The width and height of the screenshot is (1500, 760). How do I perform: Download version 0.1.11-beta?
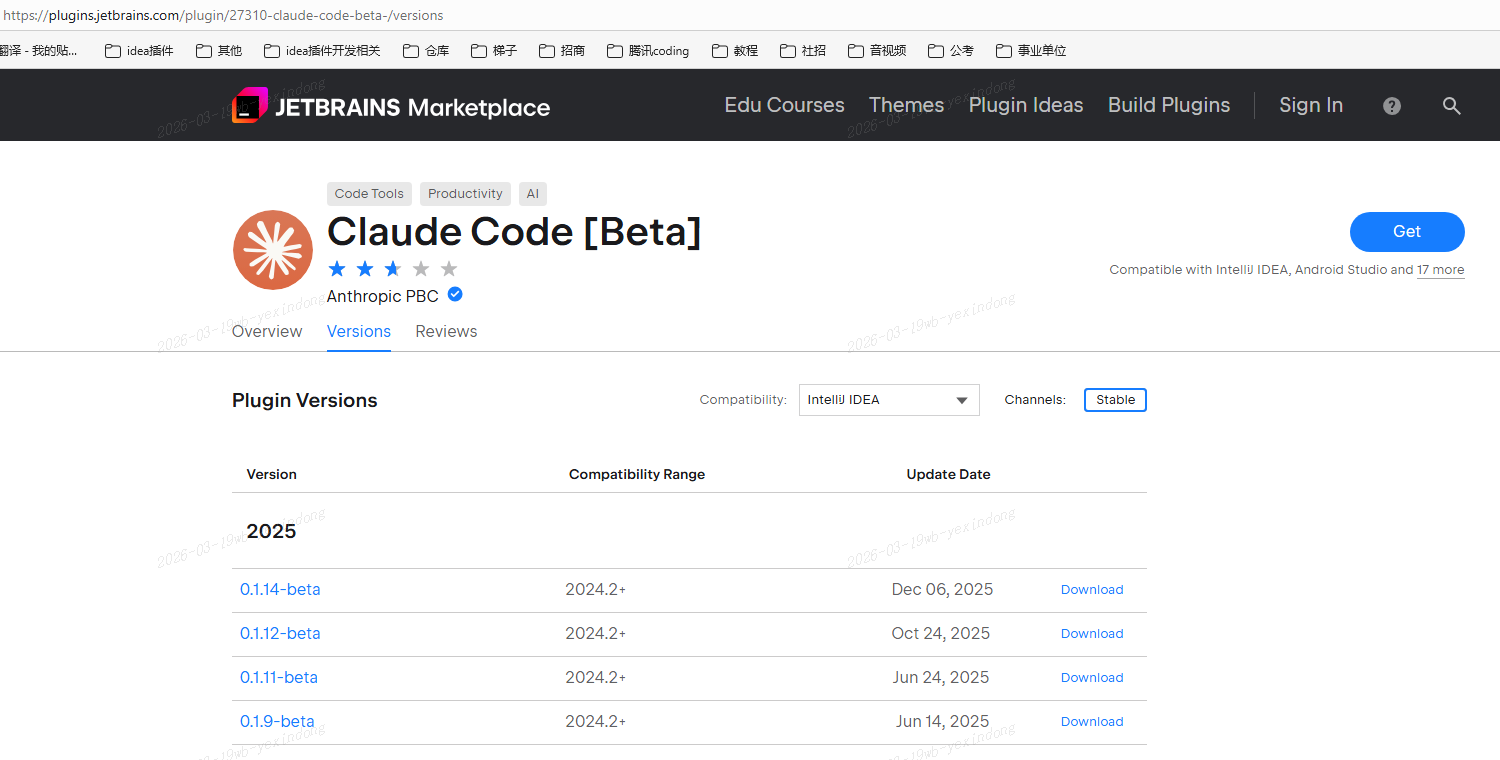click(1092, 678)
